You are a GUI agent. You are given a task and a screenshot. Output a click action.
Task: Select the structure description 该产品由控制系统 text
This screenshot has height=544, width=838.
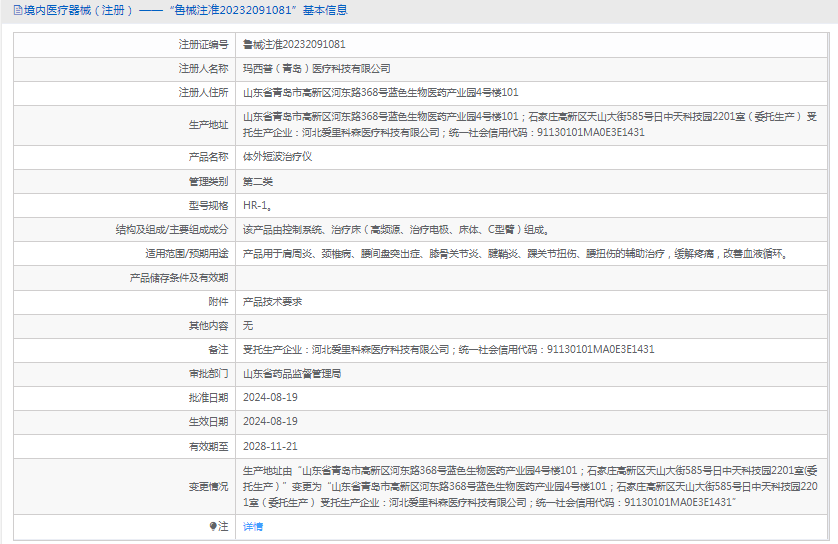pos(396,230)
